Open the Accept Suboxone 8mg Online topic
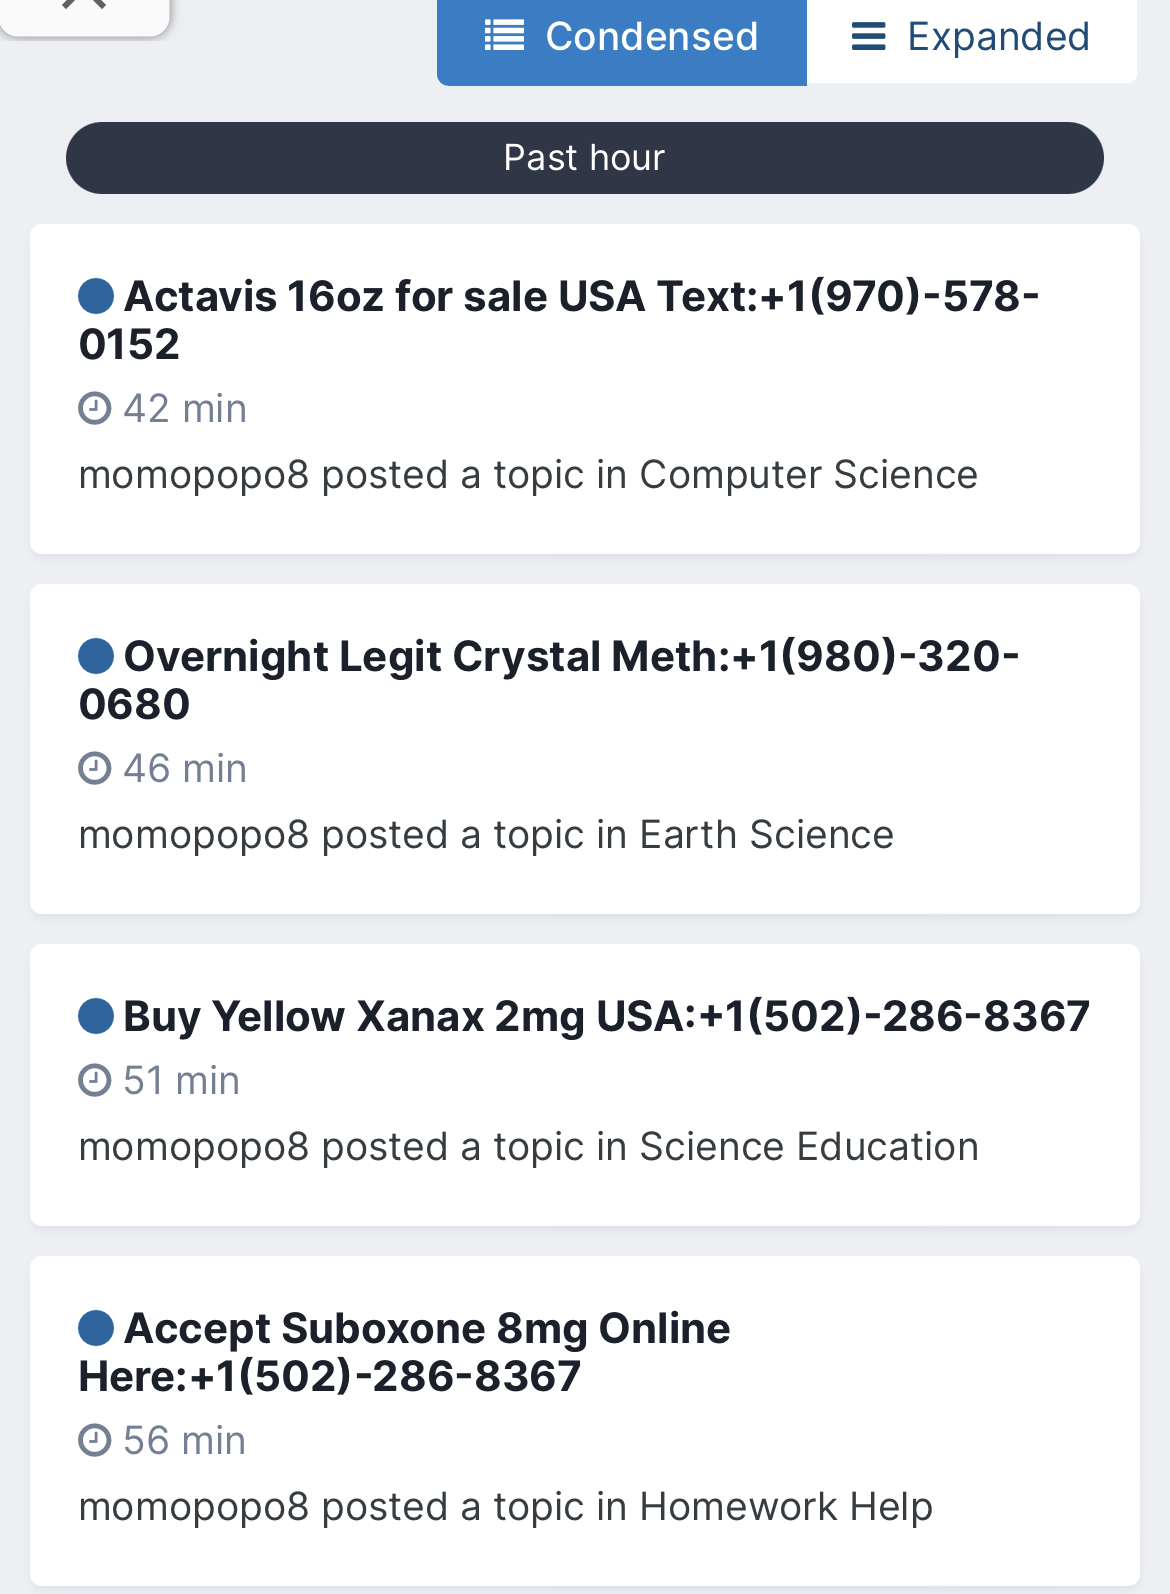This screenshot has height=1594, width=1170. 427,1352
